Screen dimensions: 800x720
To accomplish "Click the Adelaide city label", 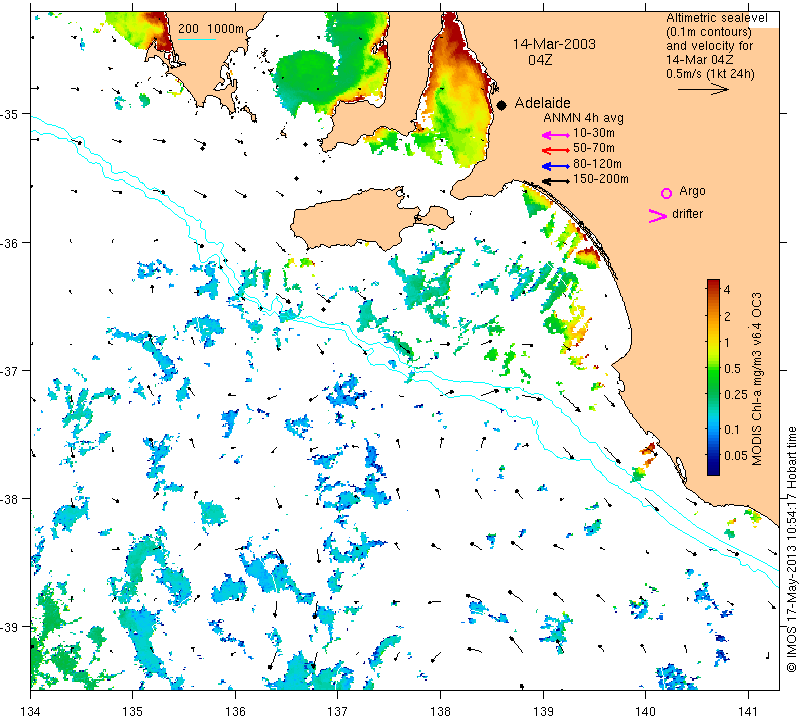I will pos(542,103).
